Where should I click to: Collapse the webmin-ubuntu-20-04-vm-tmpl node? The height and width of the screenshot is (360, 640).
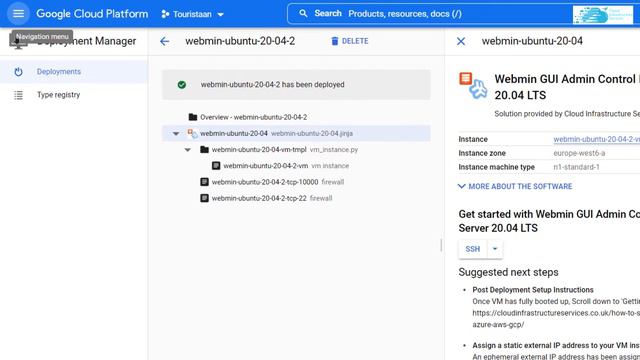point(187,150)
